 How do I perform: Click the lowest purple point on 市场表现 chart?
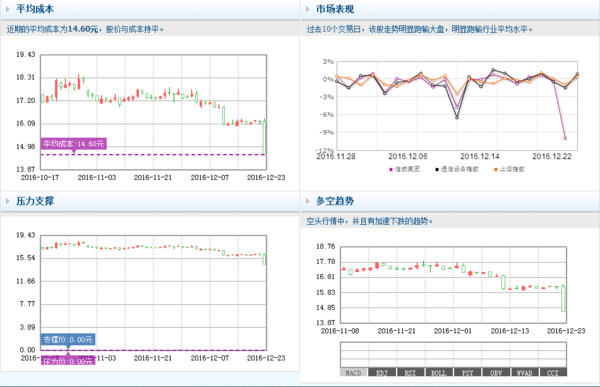pos(565,138)
